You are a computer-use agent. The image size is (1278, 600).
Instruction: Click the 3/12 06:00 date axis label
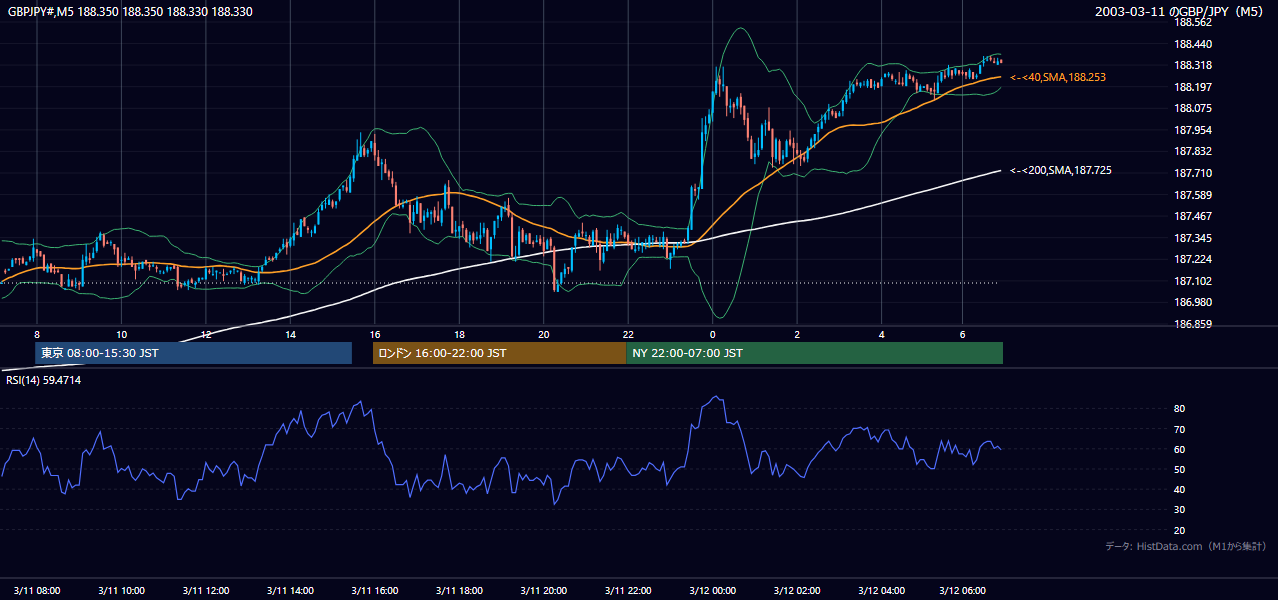[x=965, y=590]
